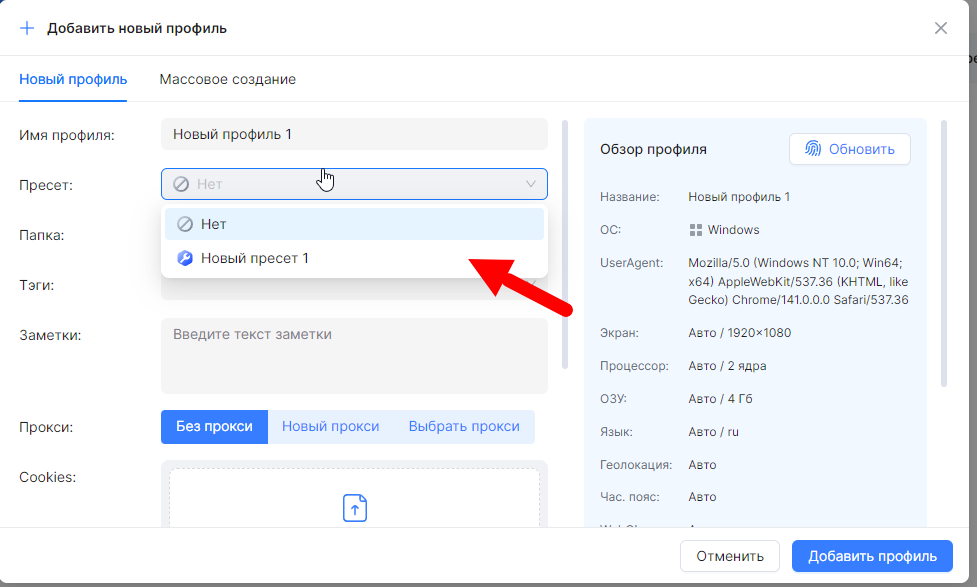Focus the Заметки notes text area
Viewport: 977px width, 587px height.
coord(354,356)
